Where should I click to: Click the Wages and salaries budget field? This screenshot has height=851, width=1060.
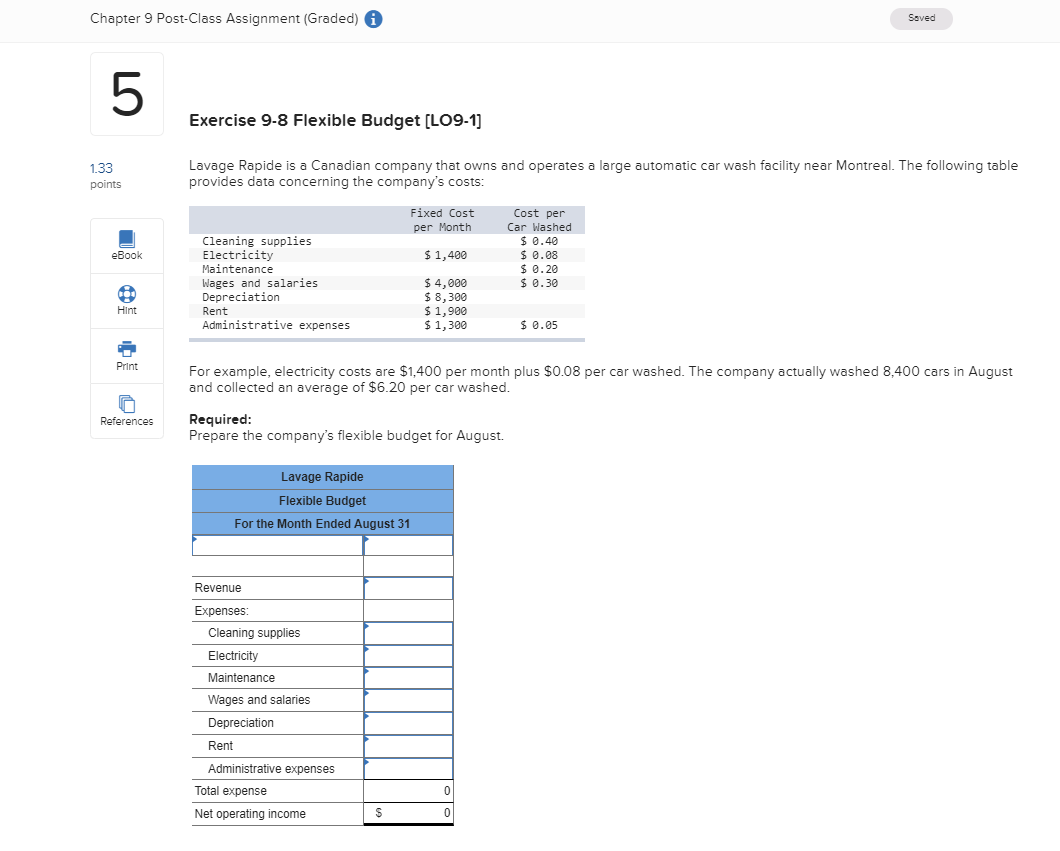point(408,700)
